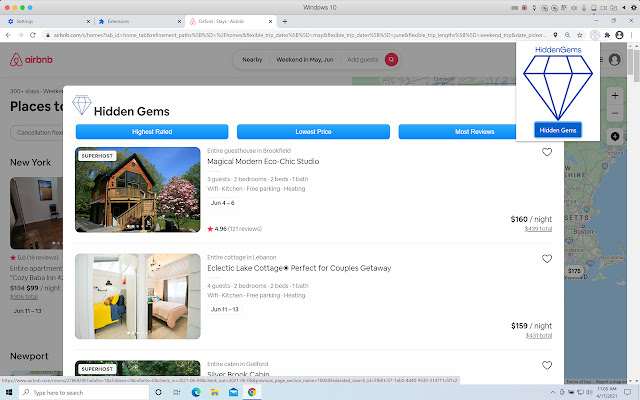The height and width of the screenshot is (400, 640).
Task: Click the location pin icon in address bar
Action: pos(555,35)
